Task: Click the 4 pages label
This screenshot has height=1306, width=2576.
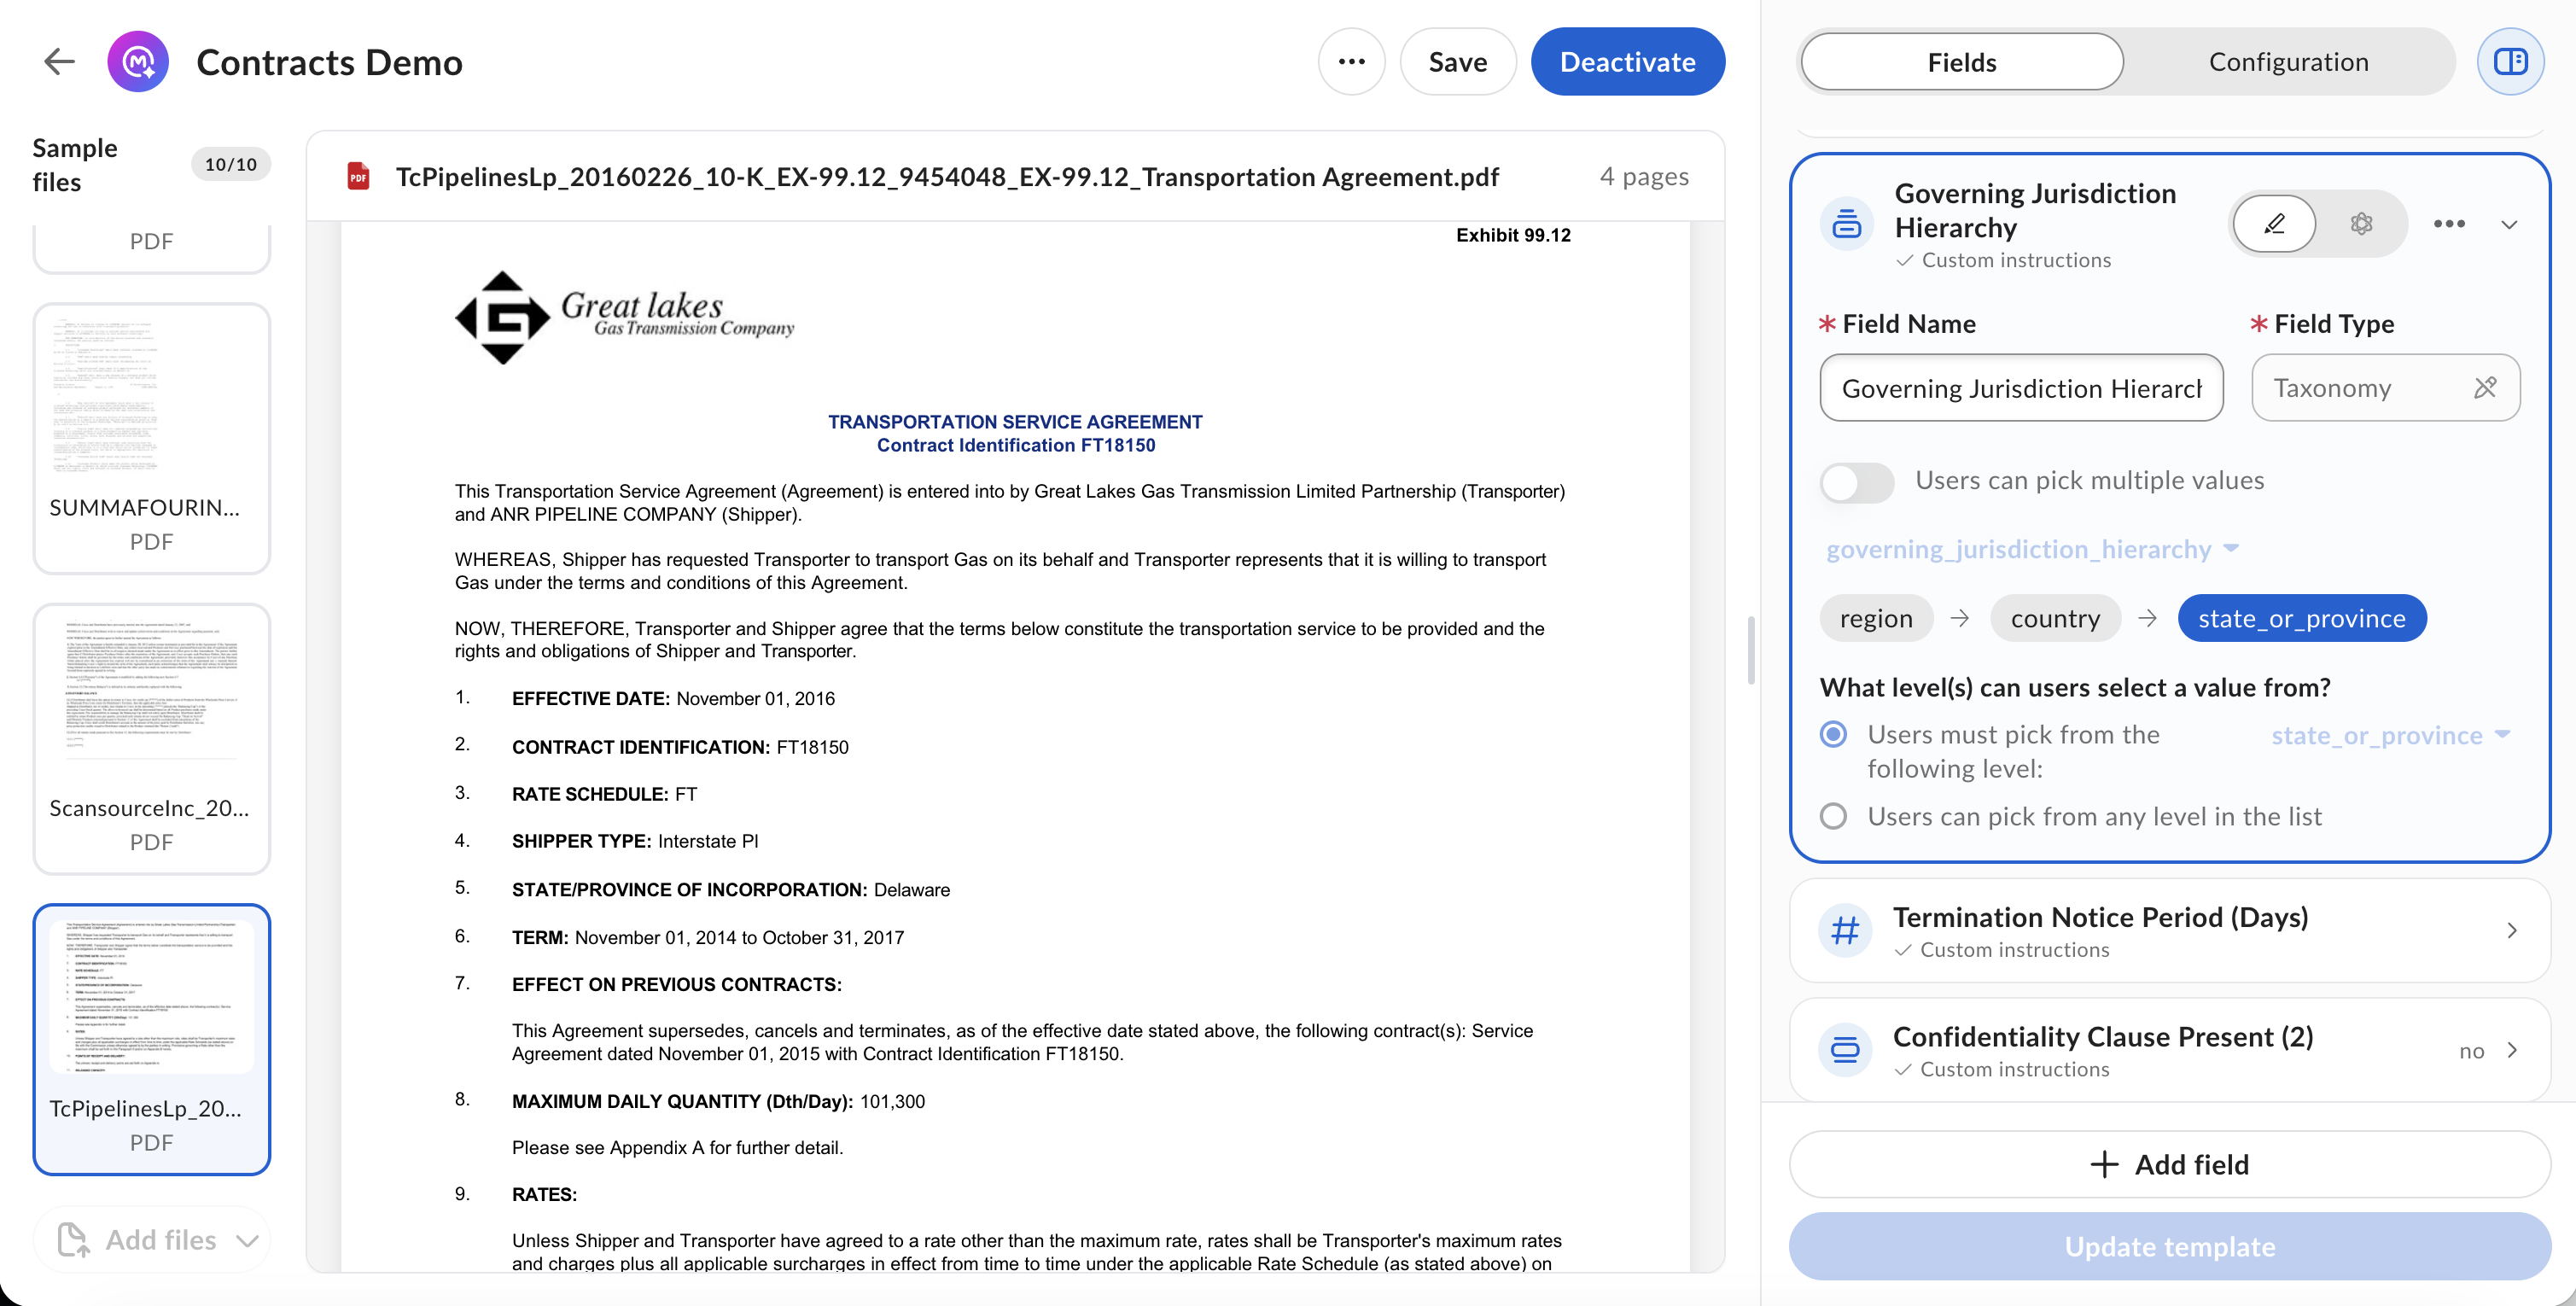Action: [1643, 177]
